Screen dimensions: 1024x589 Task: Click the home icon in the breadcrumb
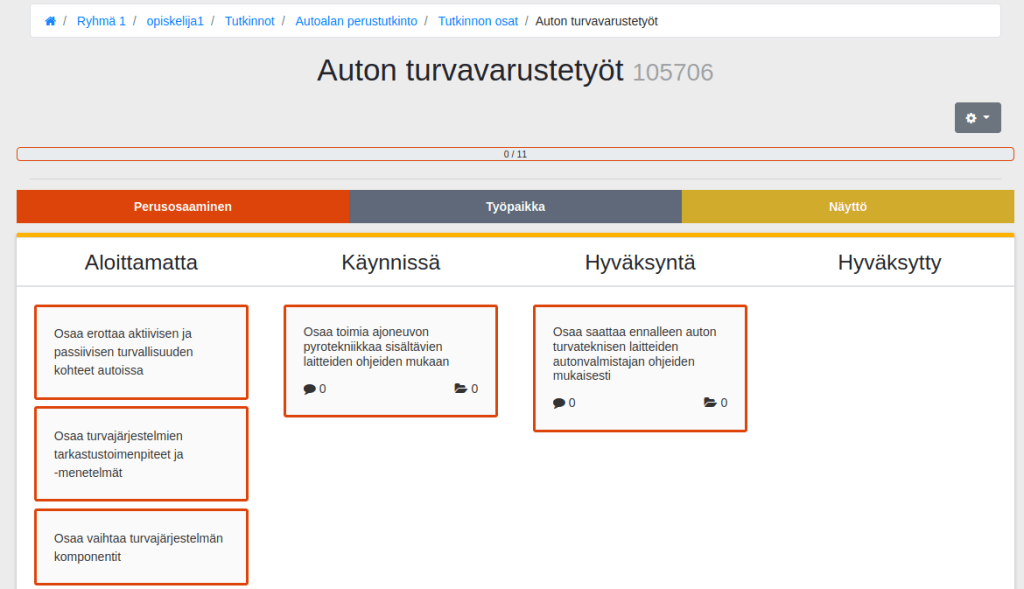49,20
